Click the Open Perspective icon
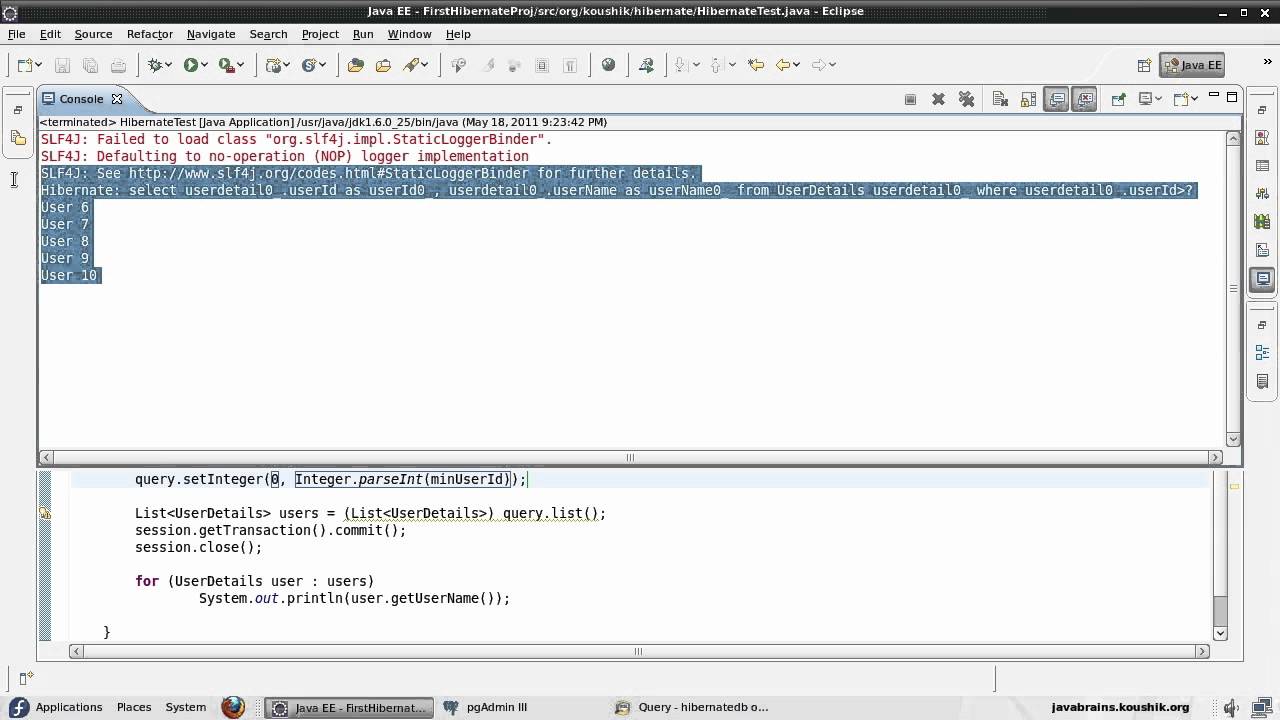Viewport: 1280px width, 720px height. (1144, 66)
